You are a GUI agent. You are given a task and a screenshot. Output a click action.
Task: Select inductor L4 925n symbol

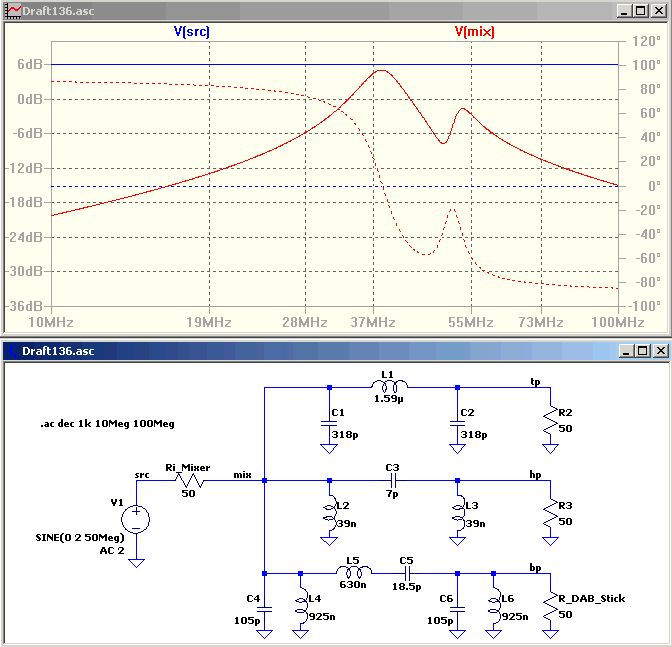tap(301, 607)
